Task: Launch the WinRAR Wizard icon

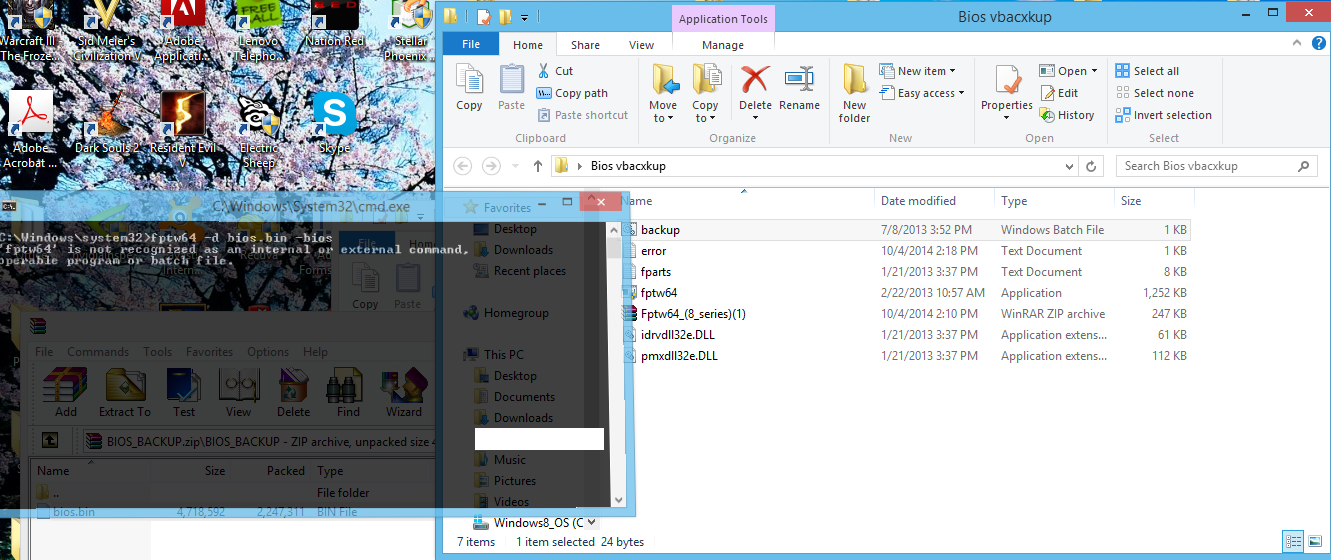Action: pyautogui.click(x=403, y=392)
